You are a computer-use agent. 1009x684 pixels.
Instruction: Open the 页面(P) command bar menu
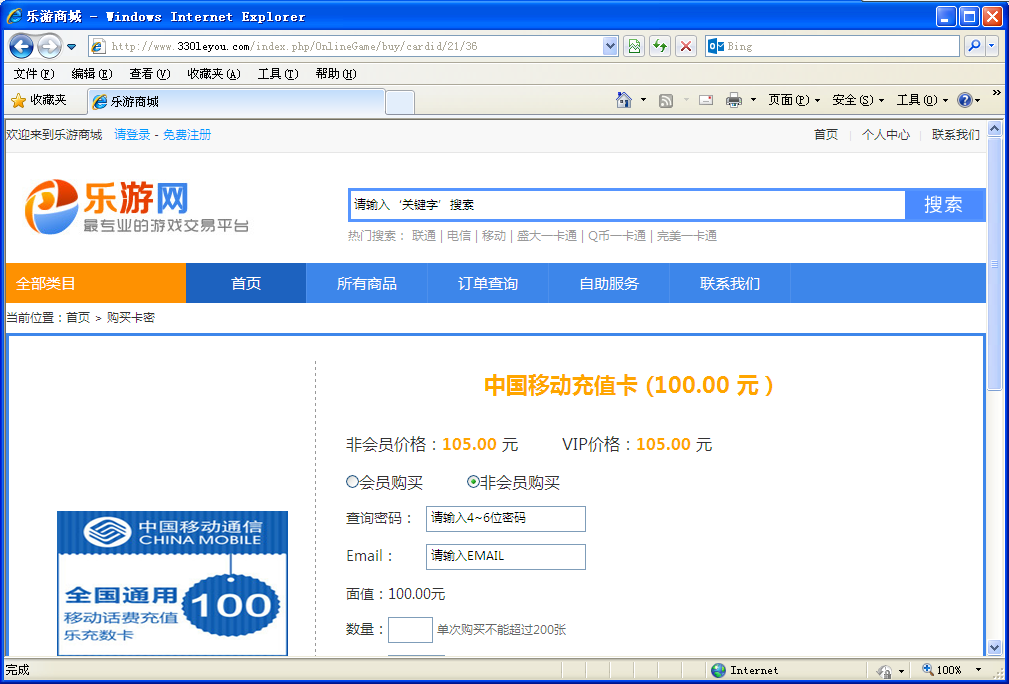click(794, 100)
